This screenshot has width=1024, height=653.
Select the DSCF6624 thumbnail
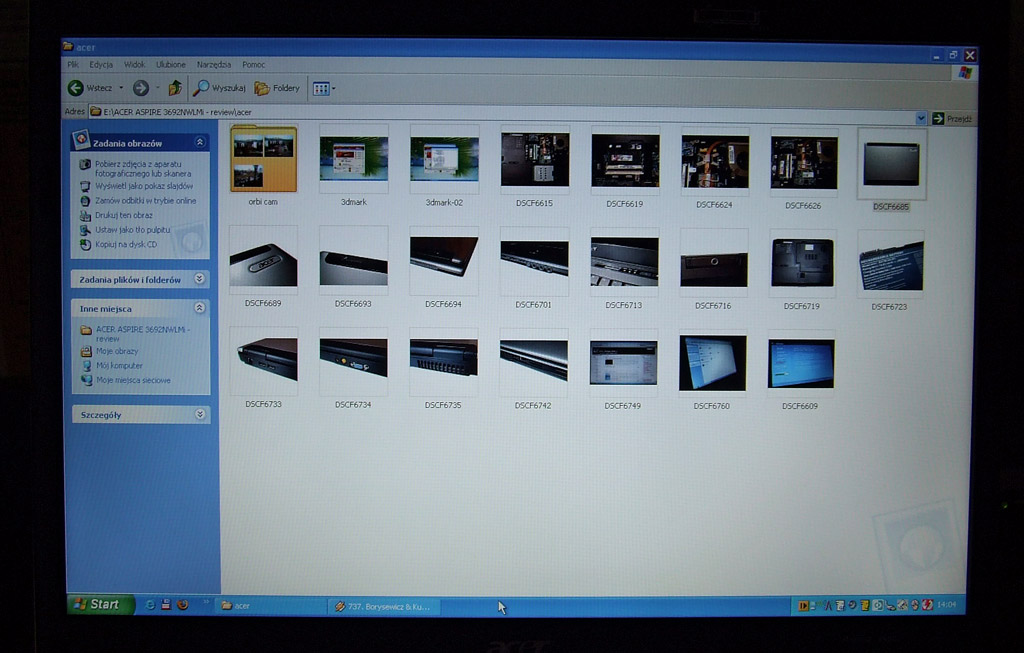tap(714, 161)
